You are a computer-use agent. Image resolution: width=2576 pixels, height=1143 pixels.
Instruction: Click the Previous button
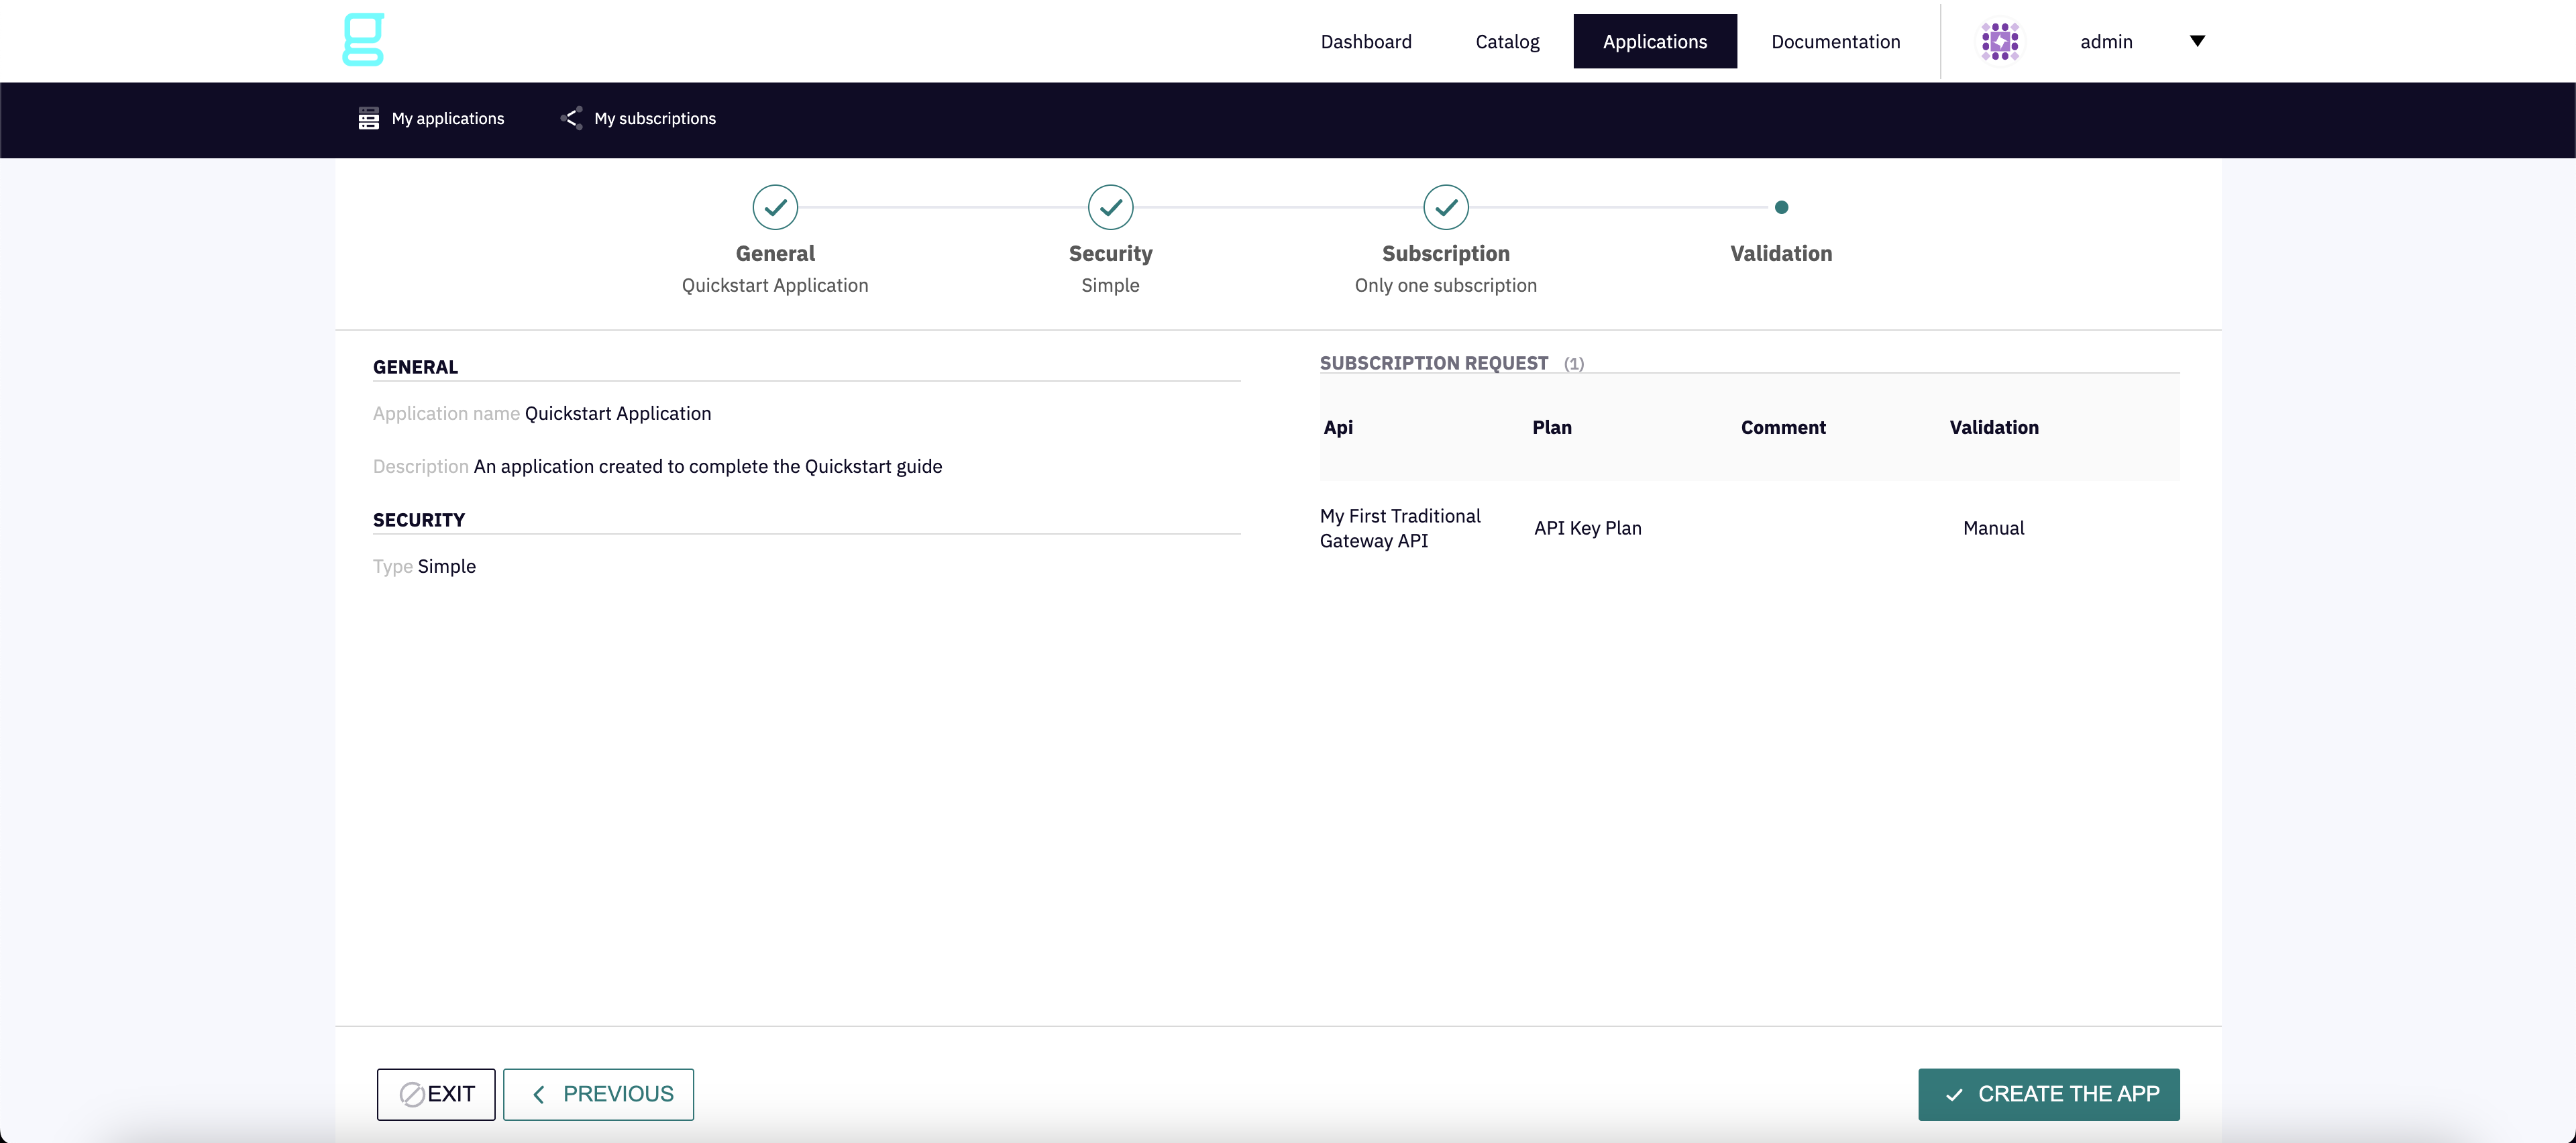pyautogui.click(x=598, y=1094)
